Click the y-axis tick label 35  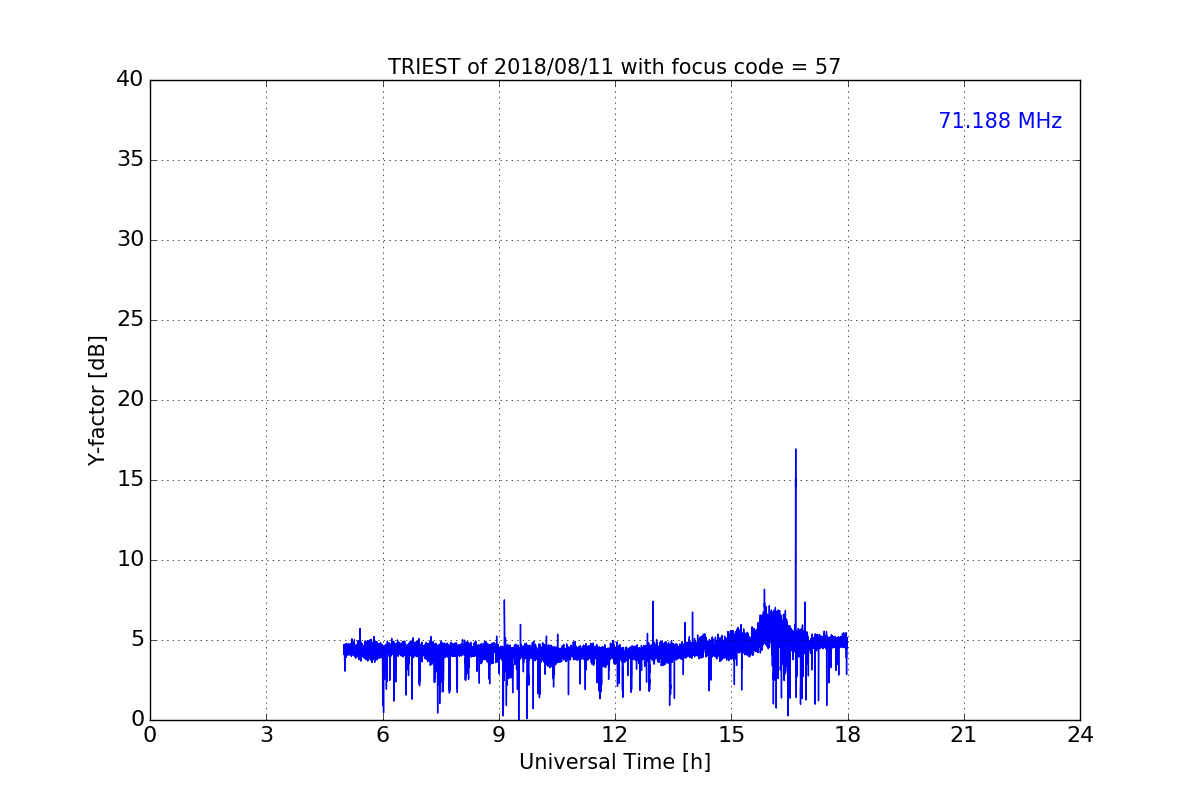coord(130,160)
